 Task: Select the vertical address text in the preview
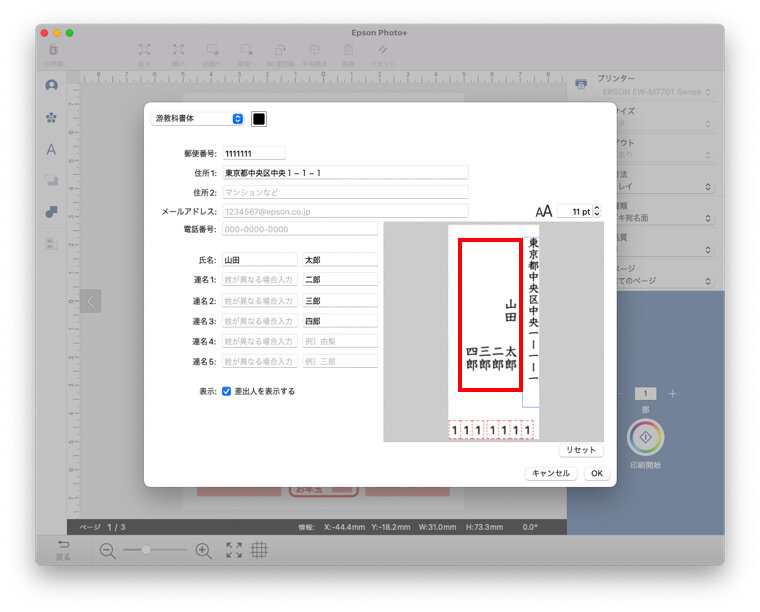533,310
